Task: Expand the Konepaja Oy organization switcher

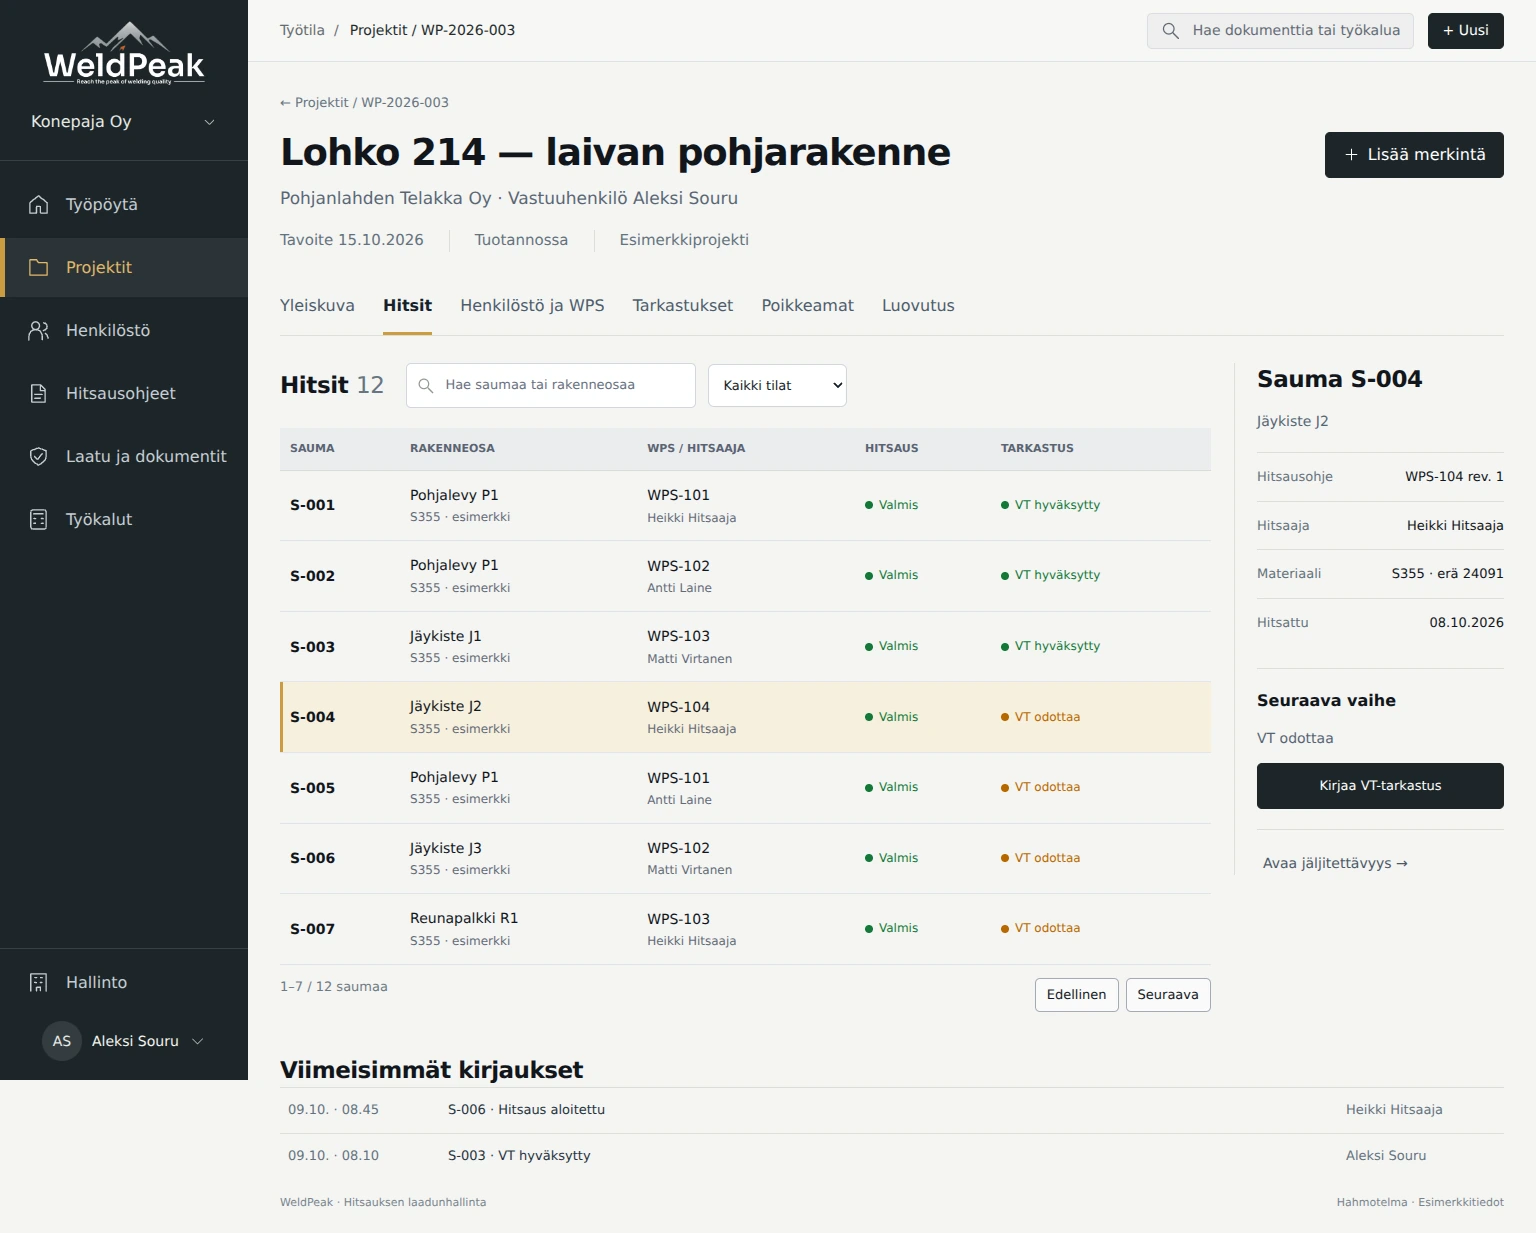Action: [x=124, y=122]
